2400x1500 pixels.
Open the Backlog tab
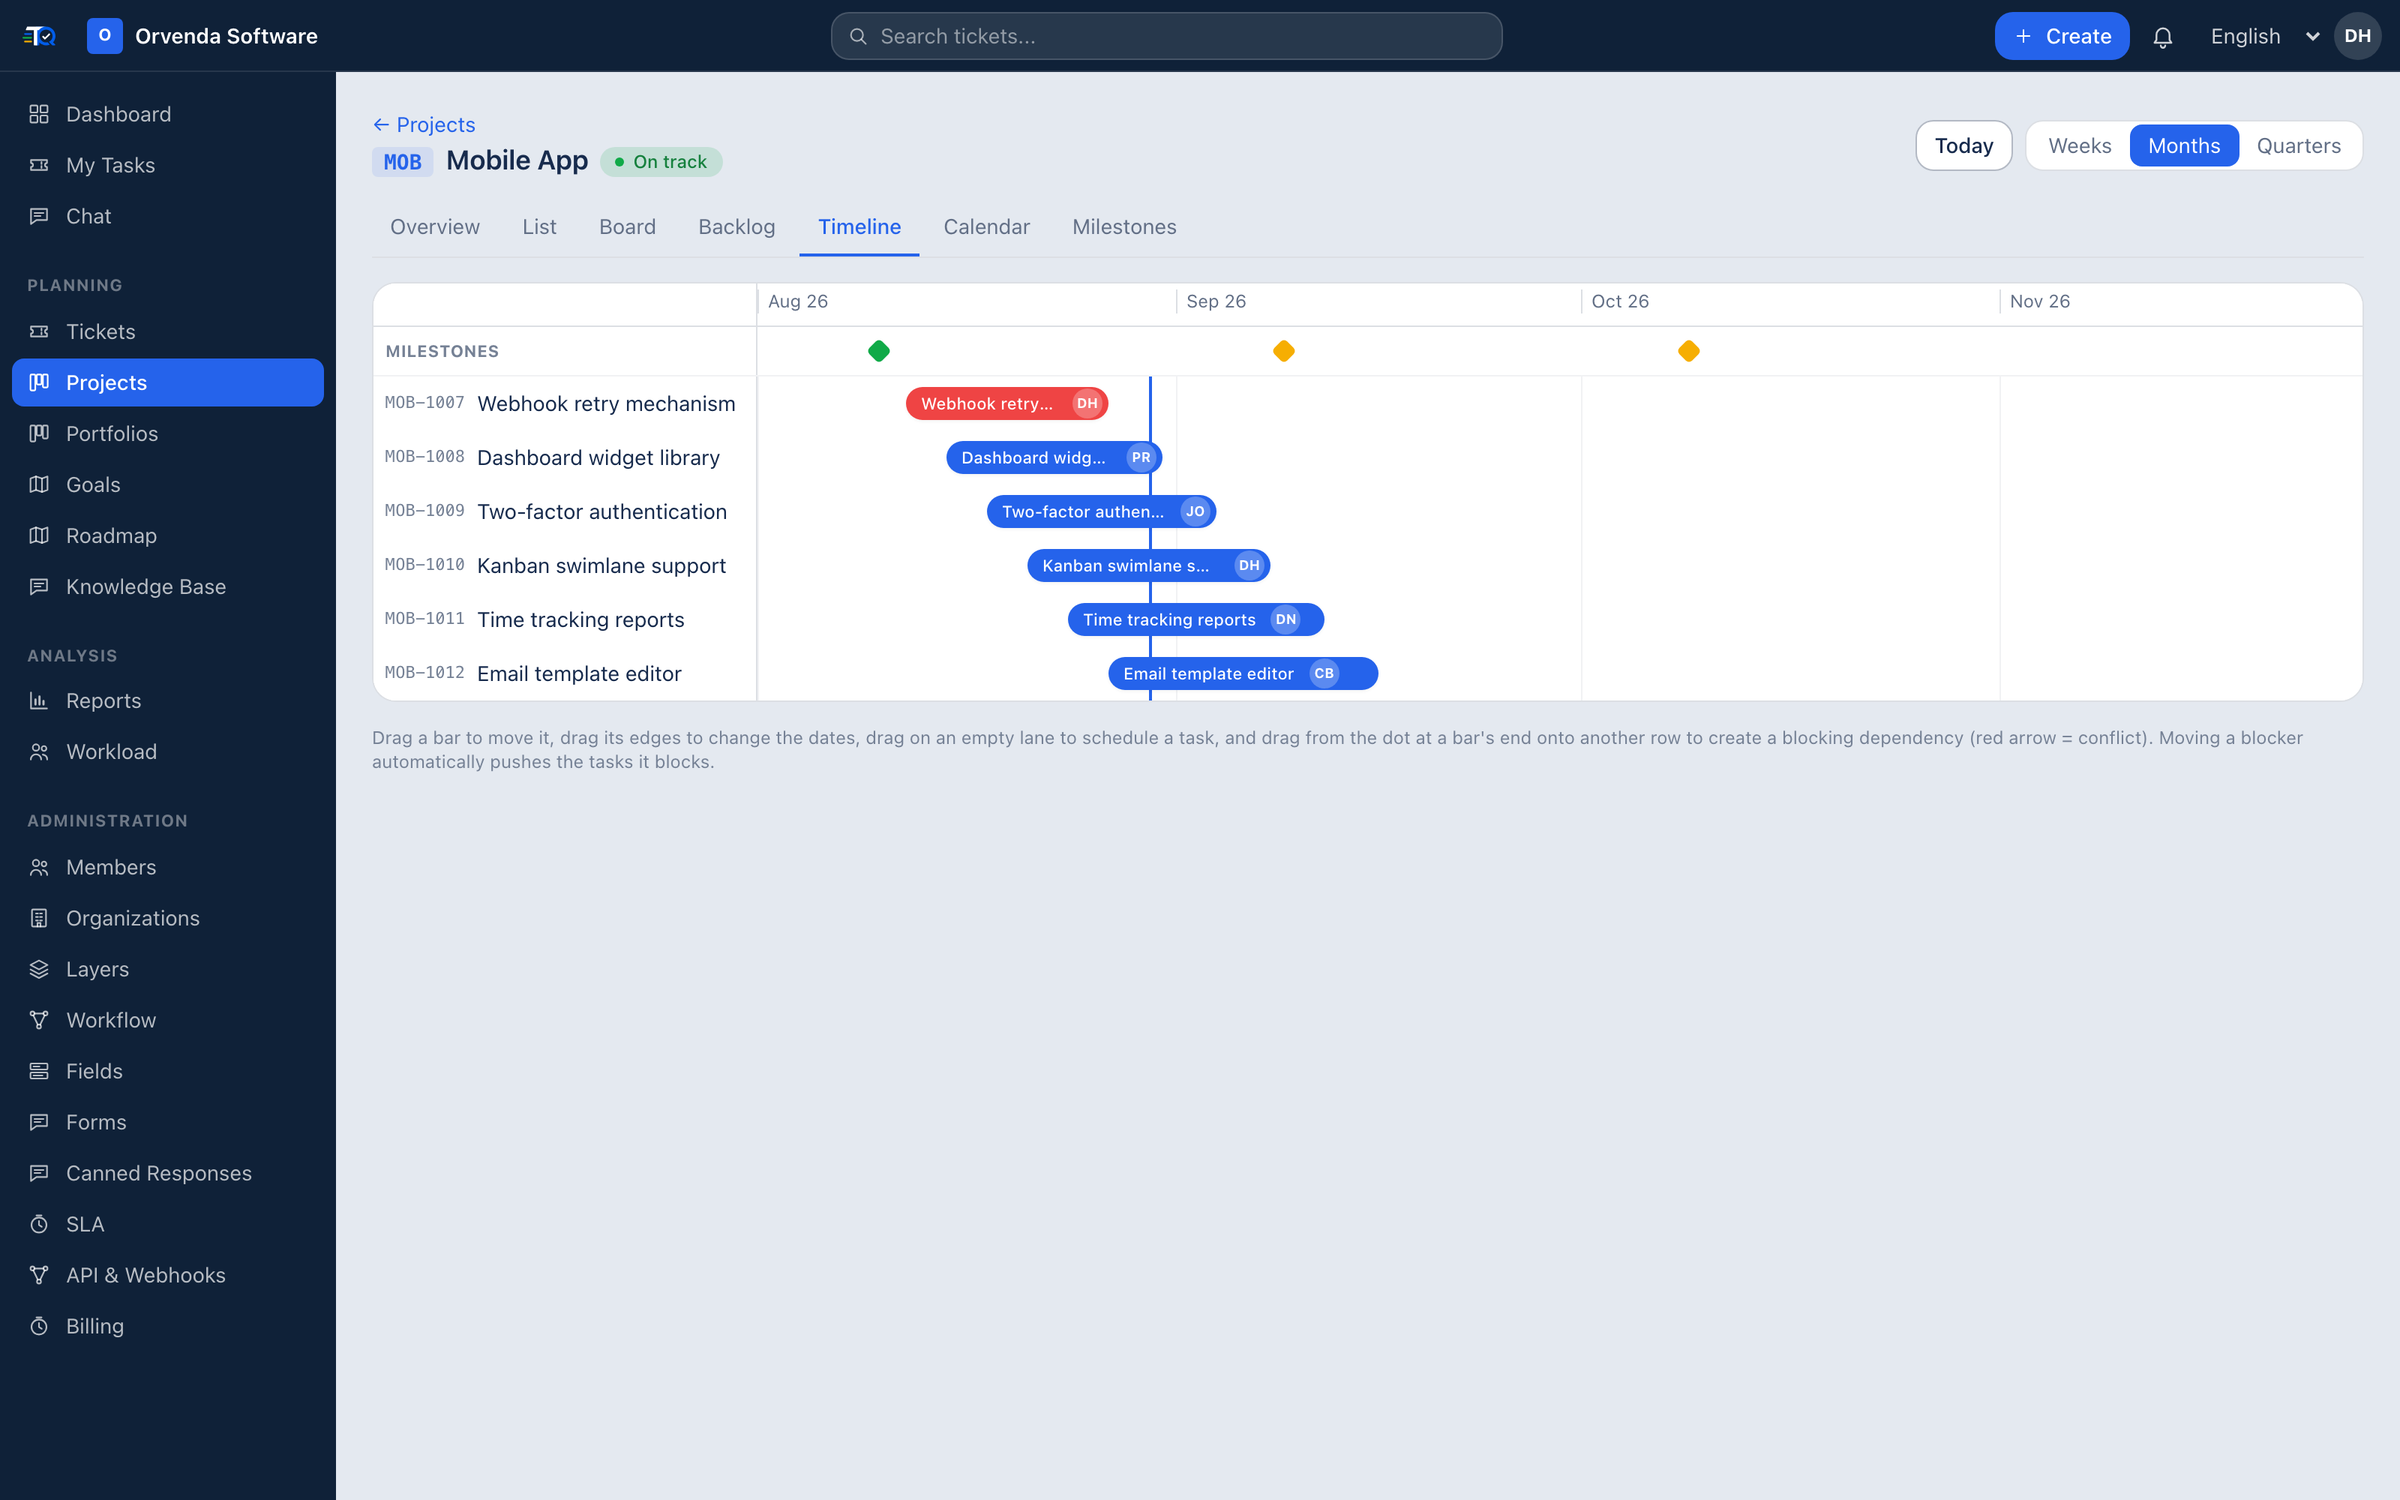coord(736,227)
